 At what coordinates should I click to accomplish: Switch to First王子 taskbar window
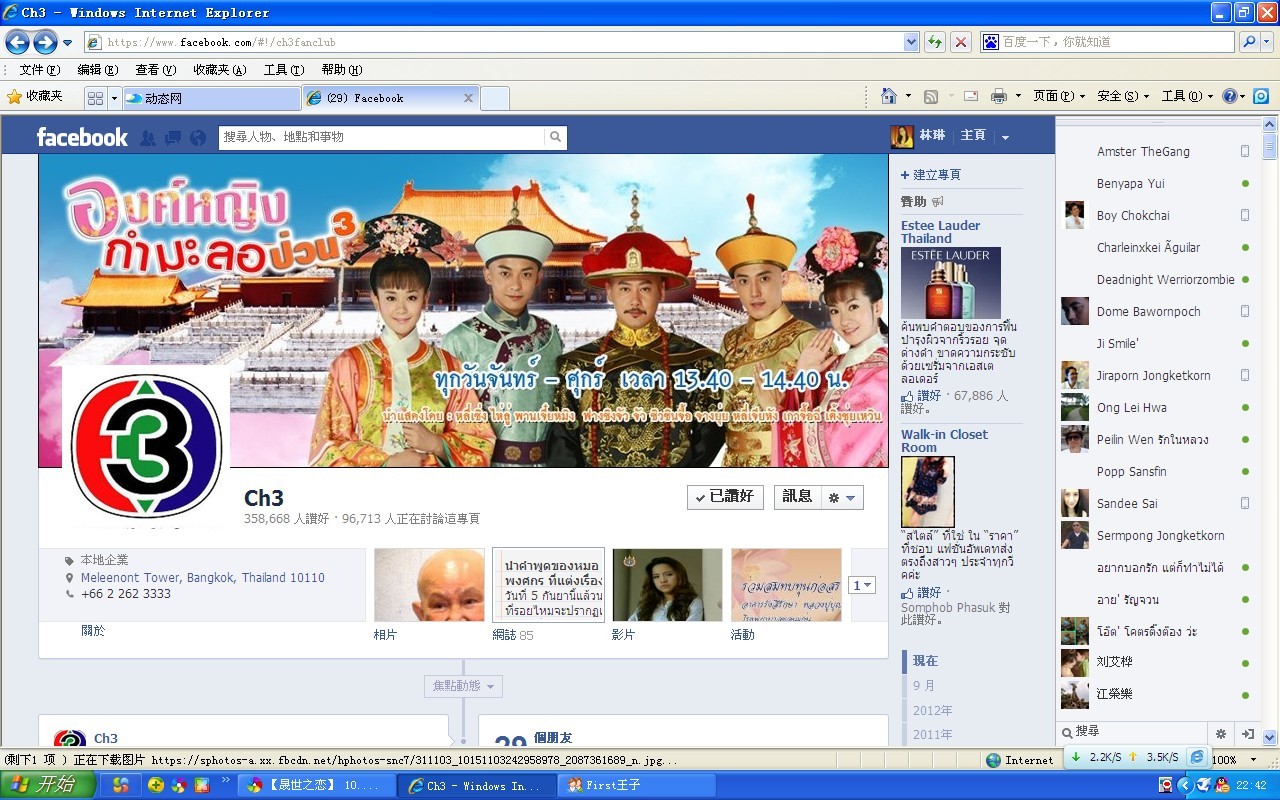[x=638, y=786]
